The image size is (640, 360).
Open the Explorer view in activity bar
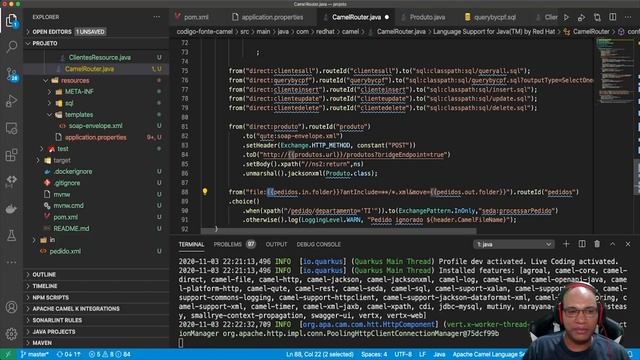point(11,20)
